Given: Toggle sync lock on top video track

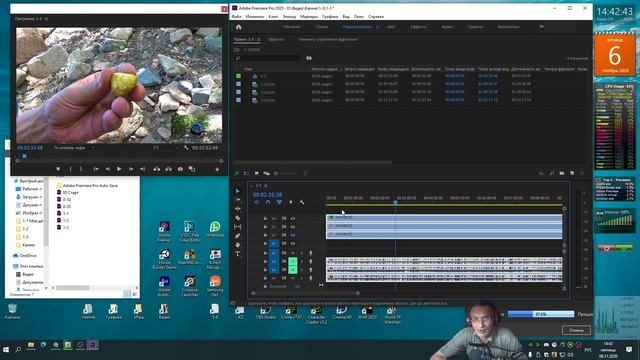Looking at the screenshot, I should [x=284, y=218].
